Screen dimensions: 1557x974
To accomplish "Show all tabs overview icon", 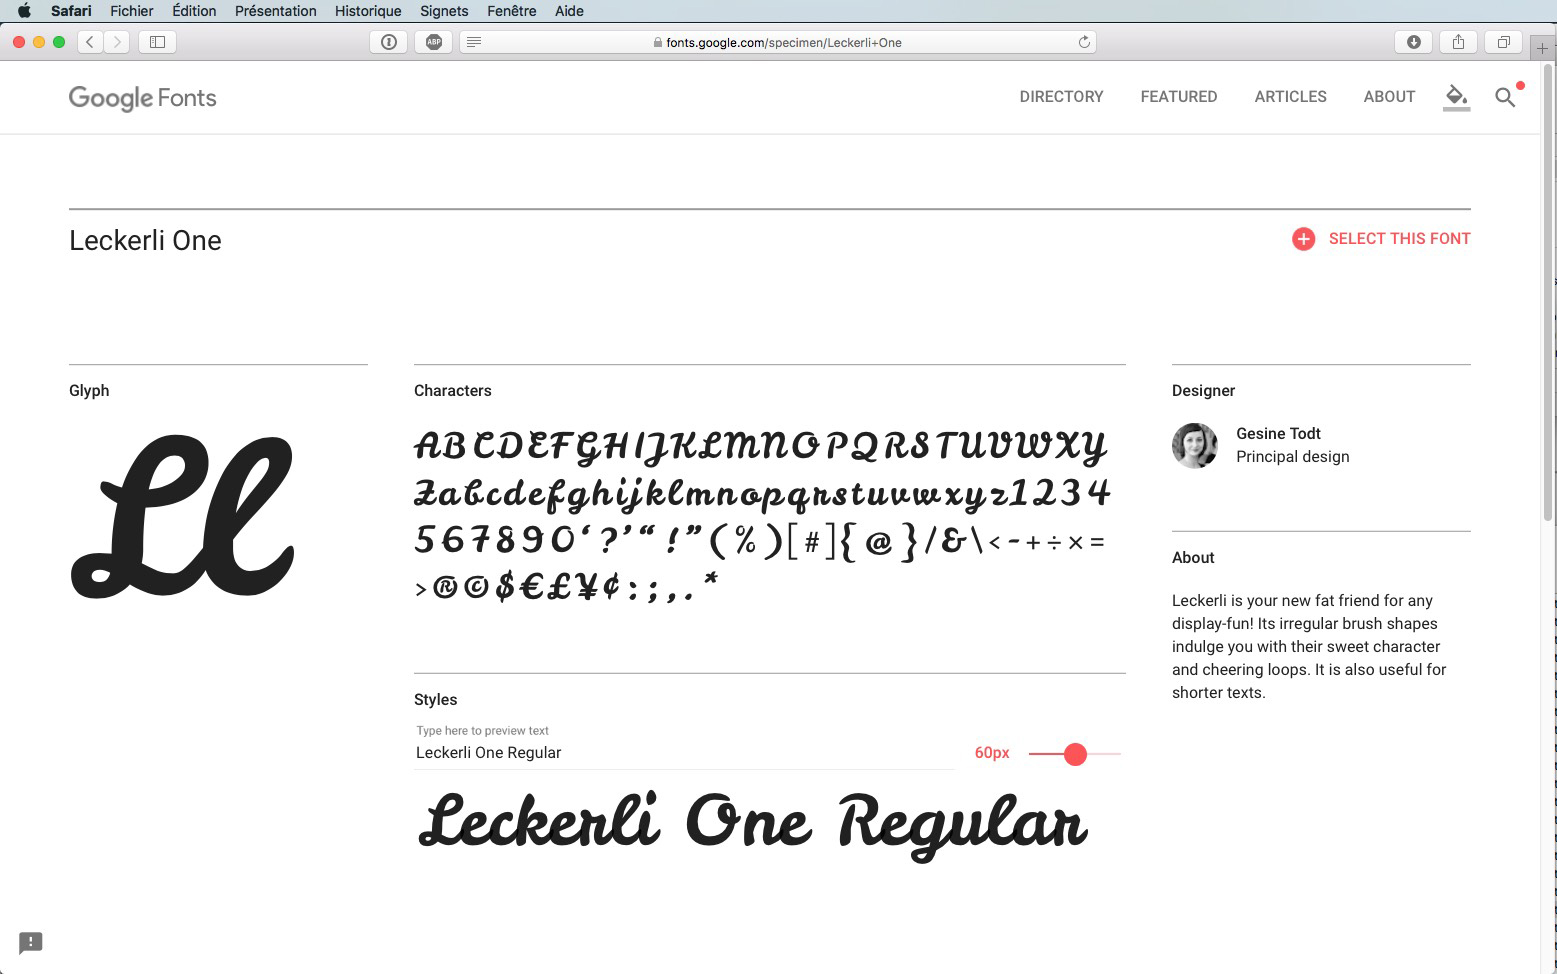I will point(1503,42).
